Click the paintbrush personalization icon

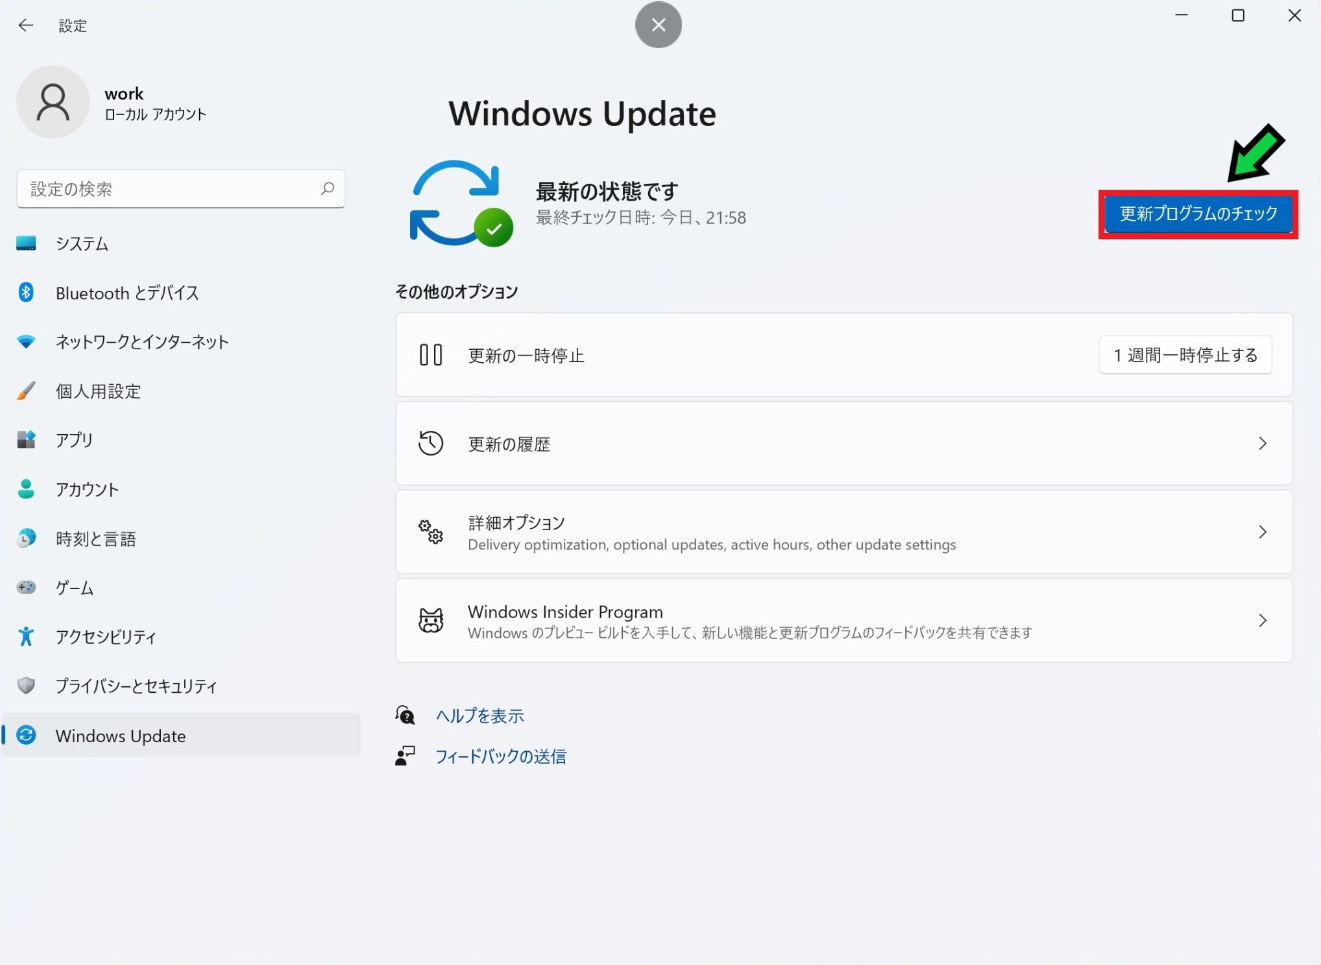27,391
